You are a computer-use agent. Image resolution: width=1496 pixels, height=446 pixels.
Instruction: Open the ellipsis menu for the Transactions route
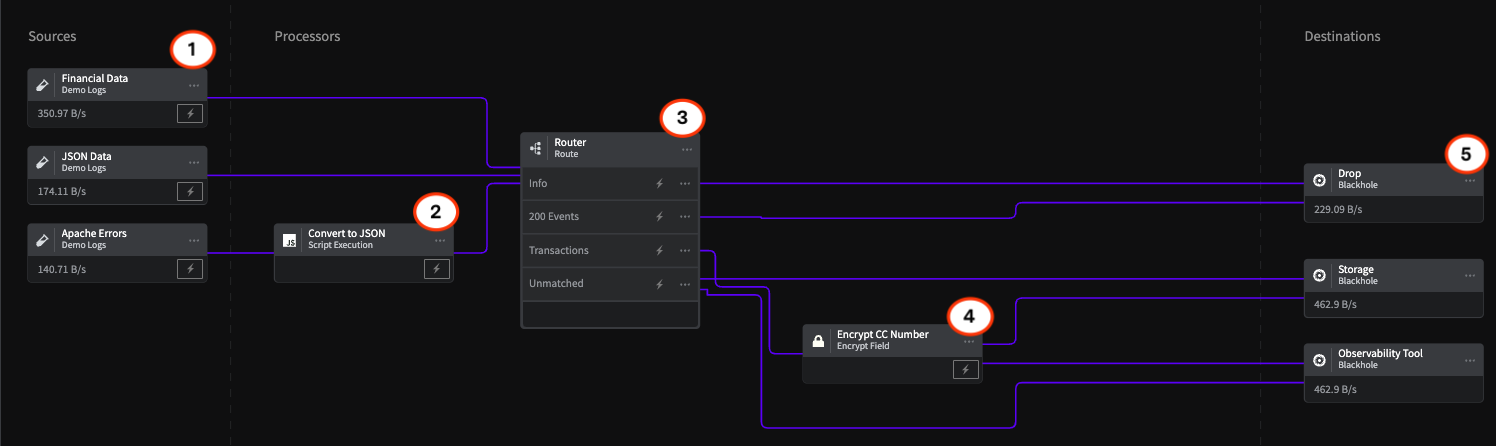point(685,251)
